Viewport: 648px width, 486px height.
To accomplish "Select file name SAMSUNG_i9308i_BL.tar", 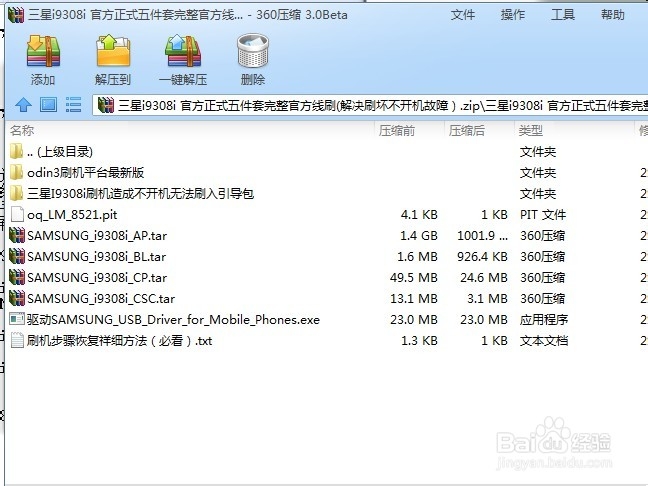I will point(97,257).
